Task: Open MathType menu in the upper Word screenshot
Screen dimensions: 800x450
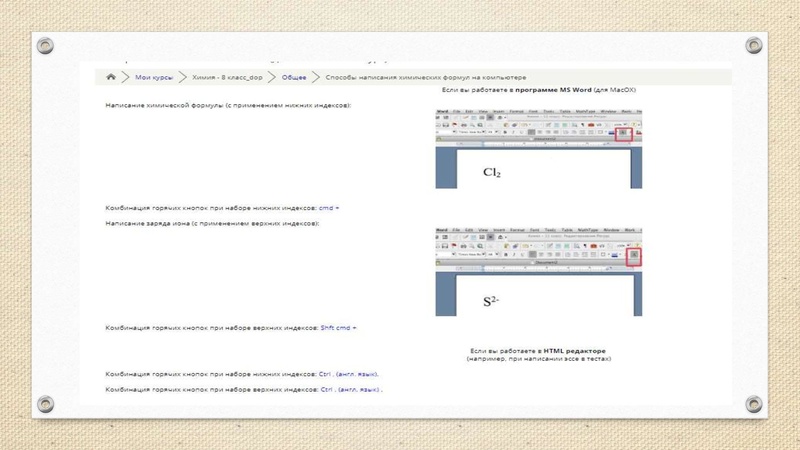Action: tap(587, 111)
